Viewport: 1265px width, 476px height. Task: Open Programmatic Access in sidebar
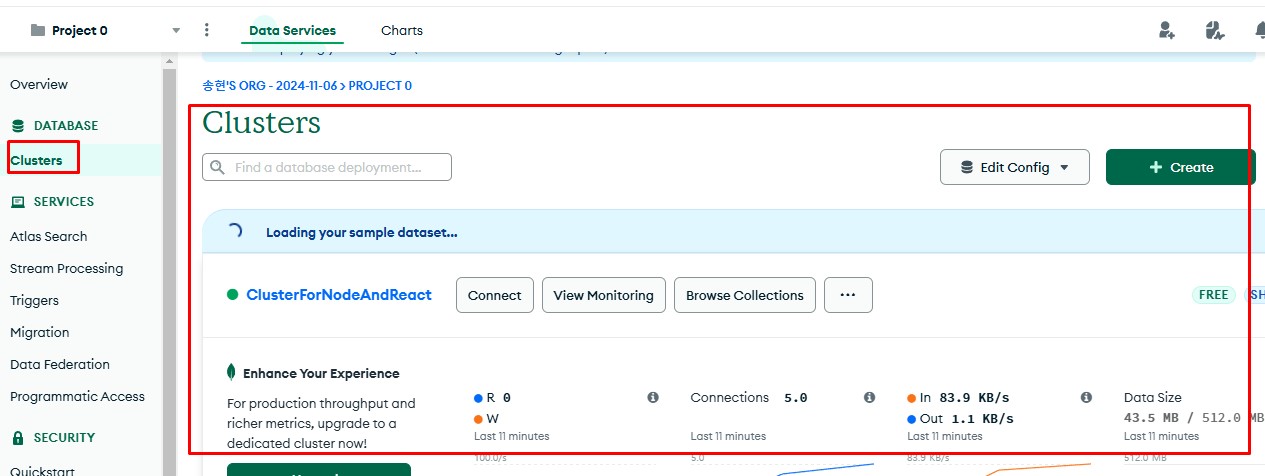(77, 396)
